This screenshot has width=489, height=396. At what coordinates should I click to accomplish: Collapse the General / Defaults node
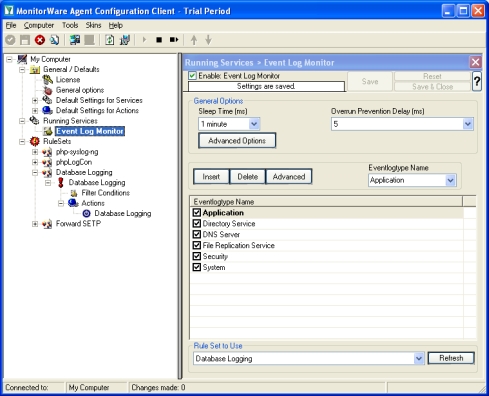22,70
